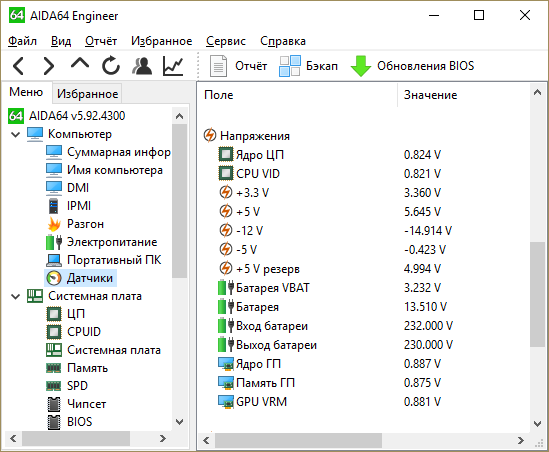
Task: Open the Справка menu
Action: click(x=283, y=41)
